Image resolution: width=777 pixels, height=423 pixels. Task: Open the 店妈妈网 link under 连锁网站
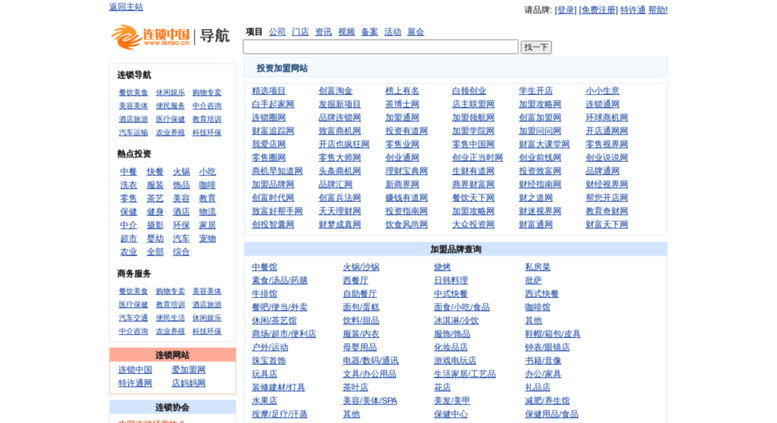pos(189,383)
